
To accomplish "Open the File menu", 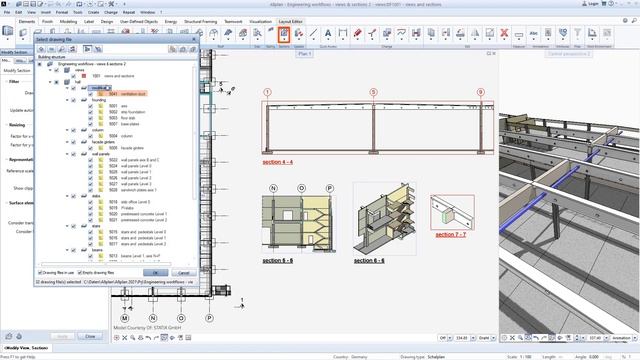I will [x=7, y=13].
